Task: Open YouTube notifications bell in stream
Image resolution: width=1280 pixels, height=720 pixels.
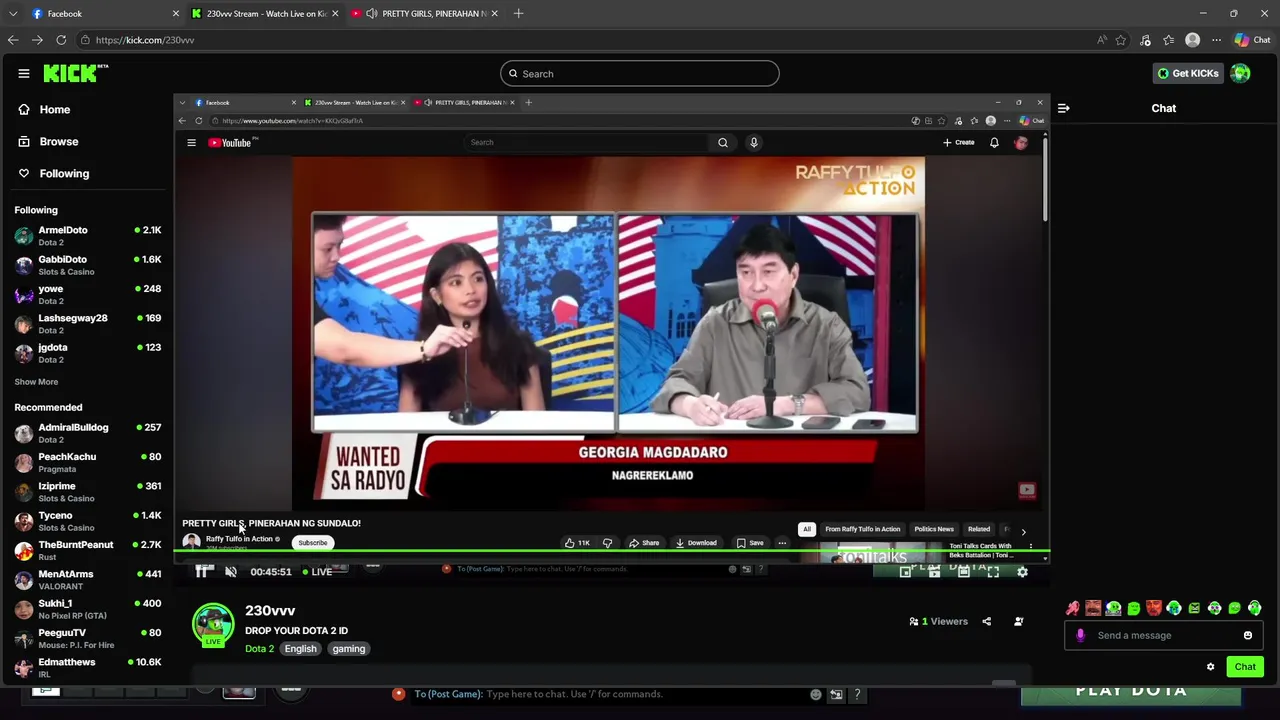Action: pos(994,142)
